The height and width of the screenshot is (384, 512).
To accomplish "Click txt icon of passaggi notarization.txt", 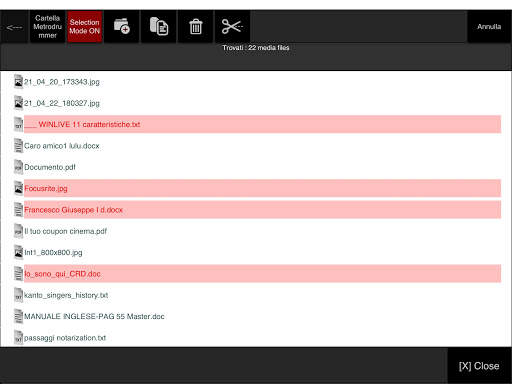I will [x=18, y=338].
